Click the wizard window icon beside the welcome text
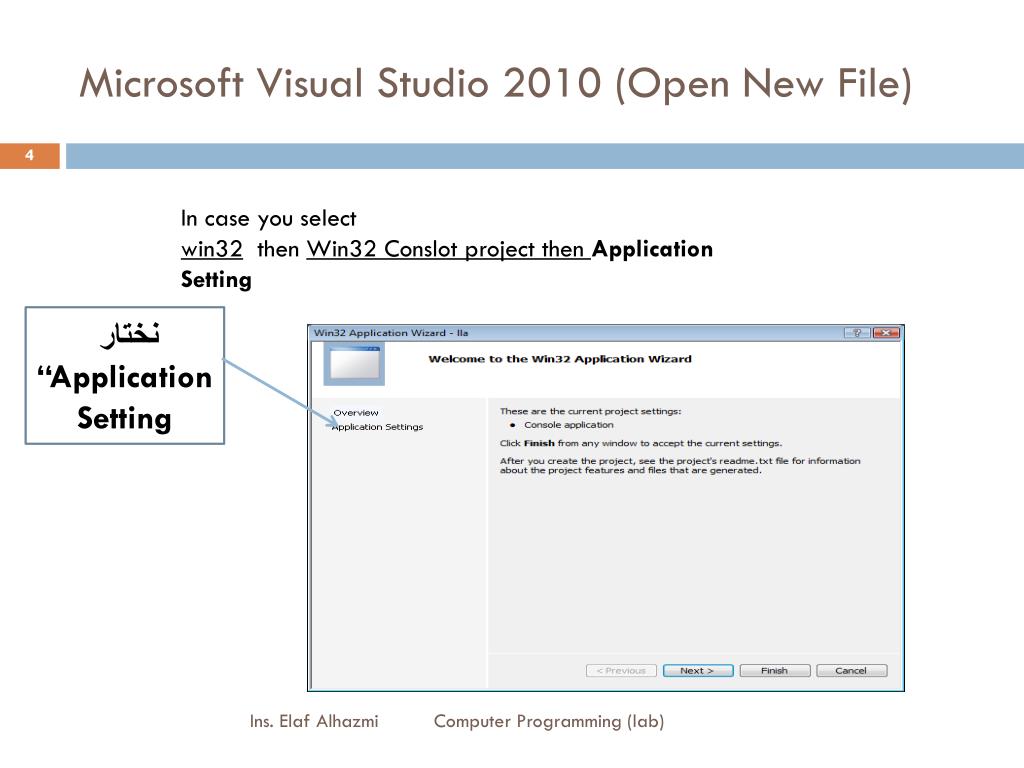This screenshot has width=1024, height=768. pyautogui.click(x=354, y=364)
